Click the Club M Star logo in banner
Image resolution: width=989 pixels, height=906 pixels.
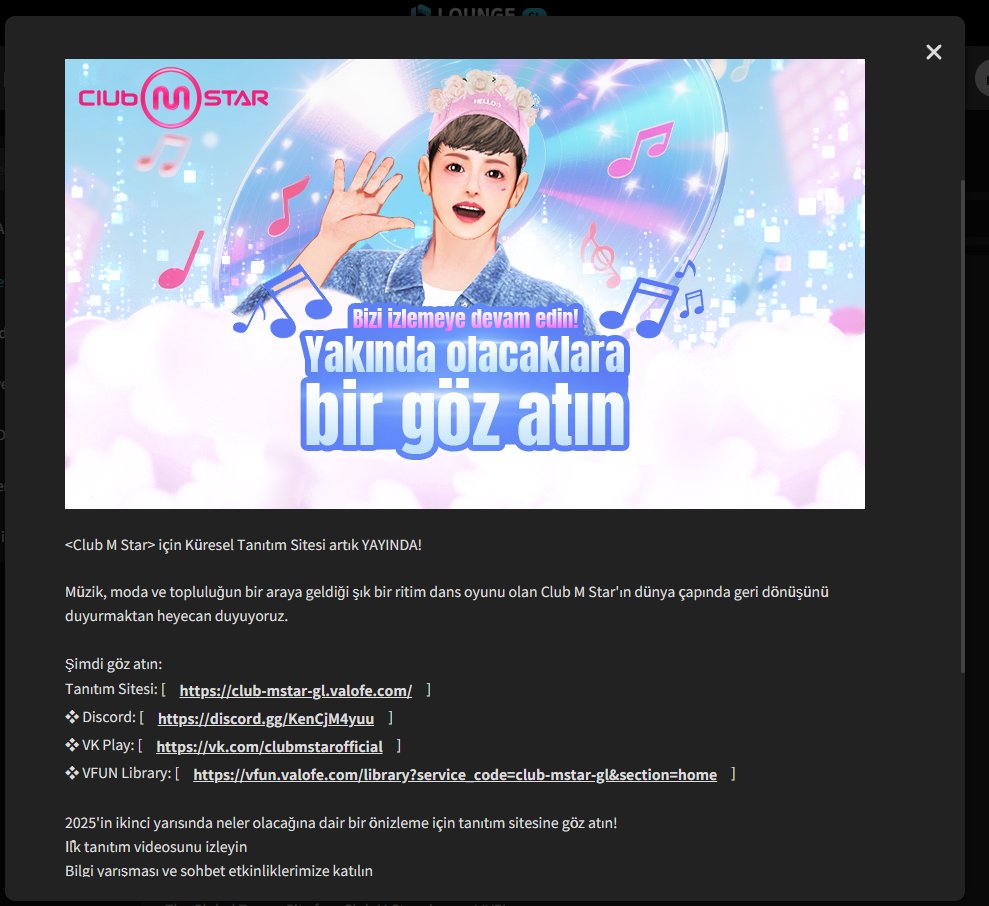coord(173,98)
